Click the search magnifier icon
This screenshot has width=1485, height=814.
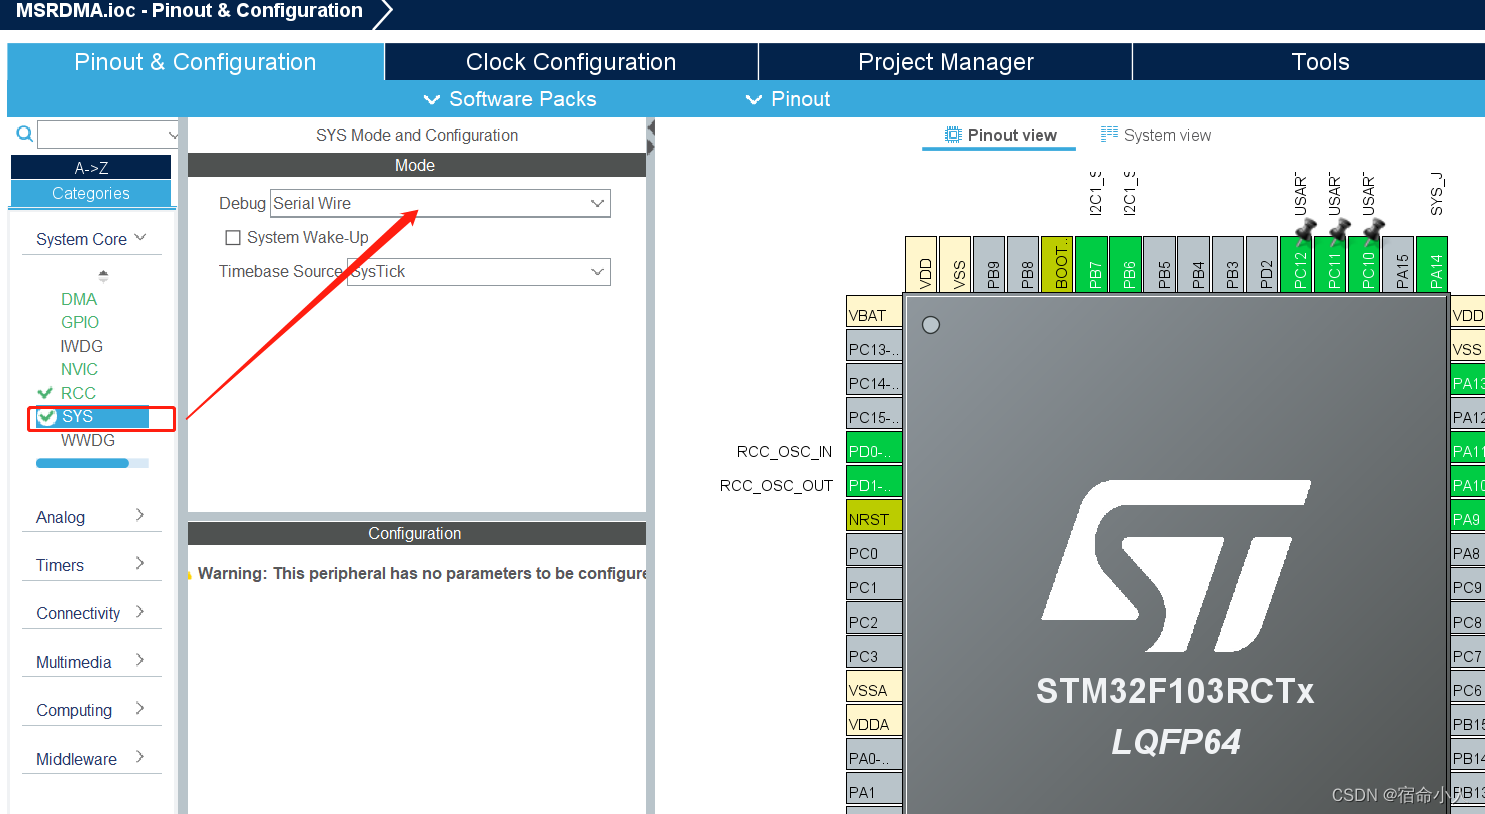(x=24, y=133)
